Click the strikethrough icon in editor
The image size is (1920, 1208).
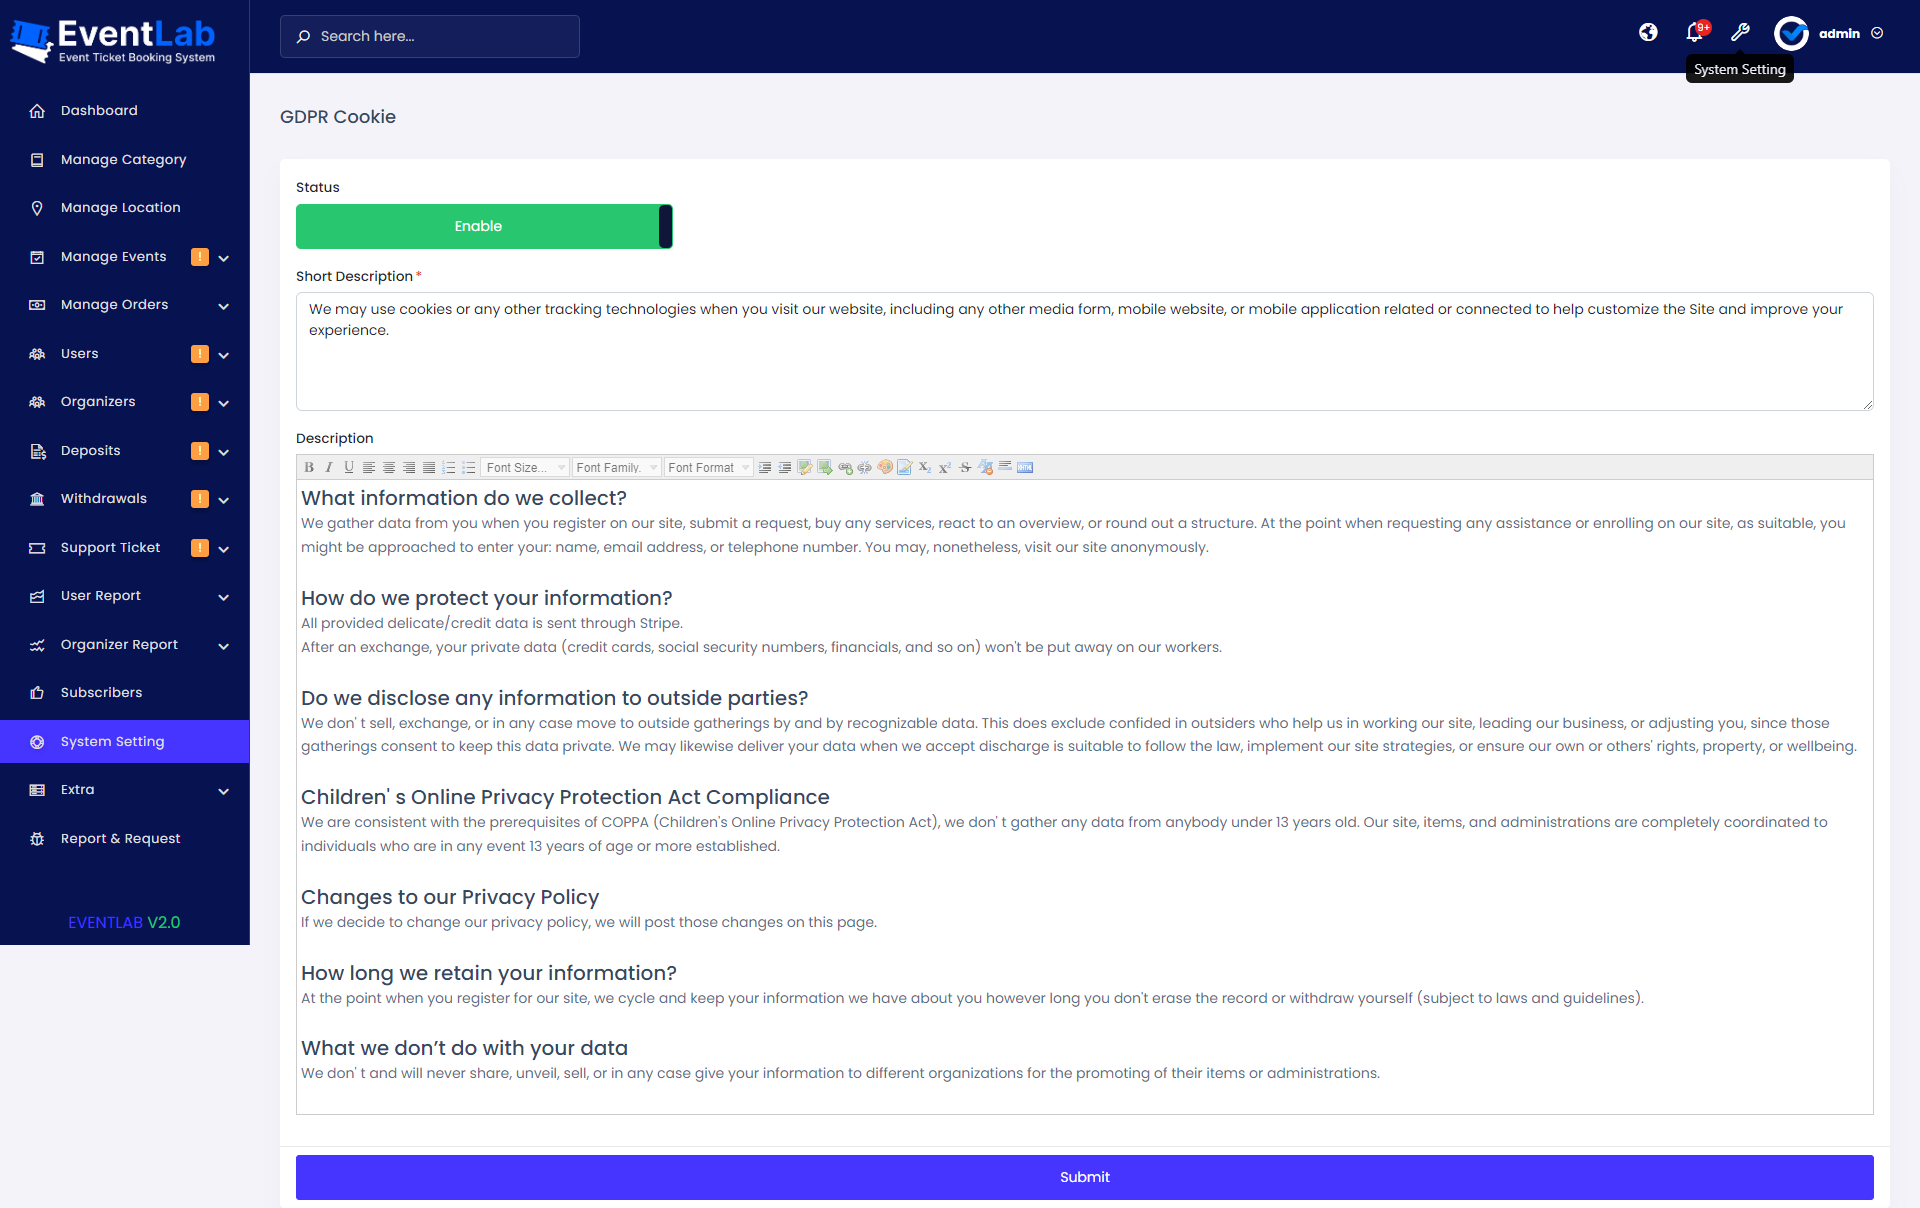(x=965, y=467)
